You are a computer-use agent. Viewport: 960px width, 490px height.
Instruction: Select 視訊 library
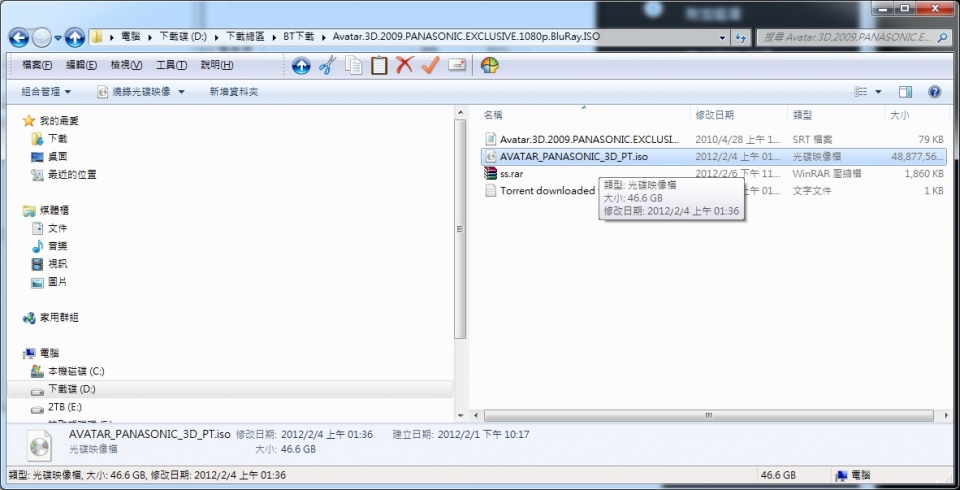tap(58, 264)
